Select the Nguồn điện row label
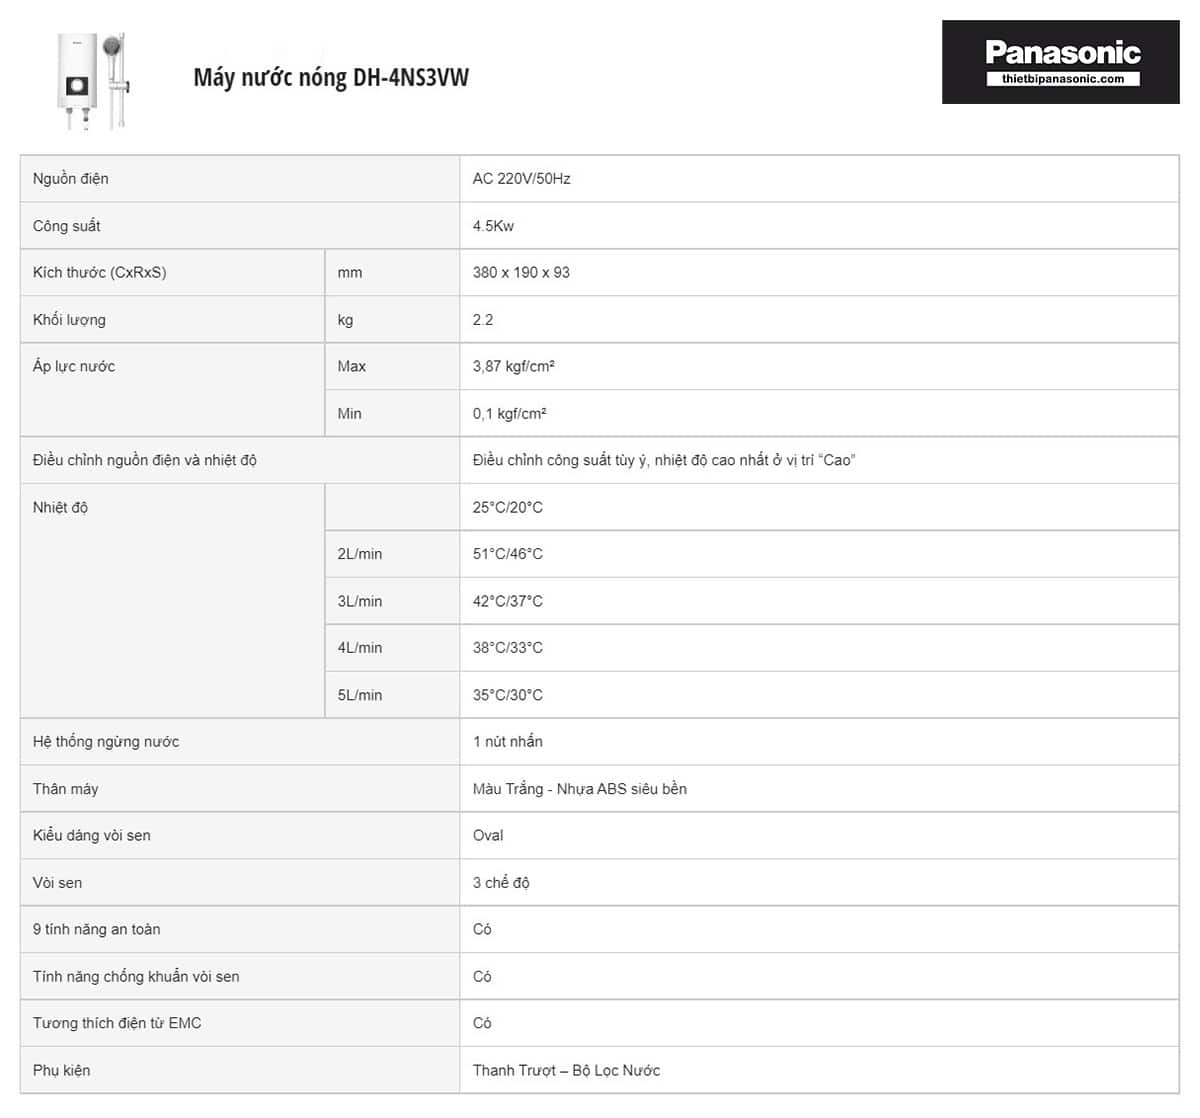 point(71,179)
